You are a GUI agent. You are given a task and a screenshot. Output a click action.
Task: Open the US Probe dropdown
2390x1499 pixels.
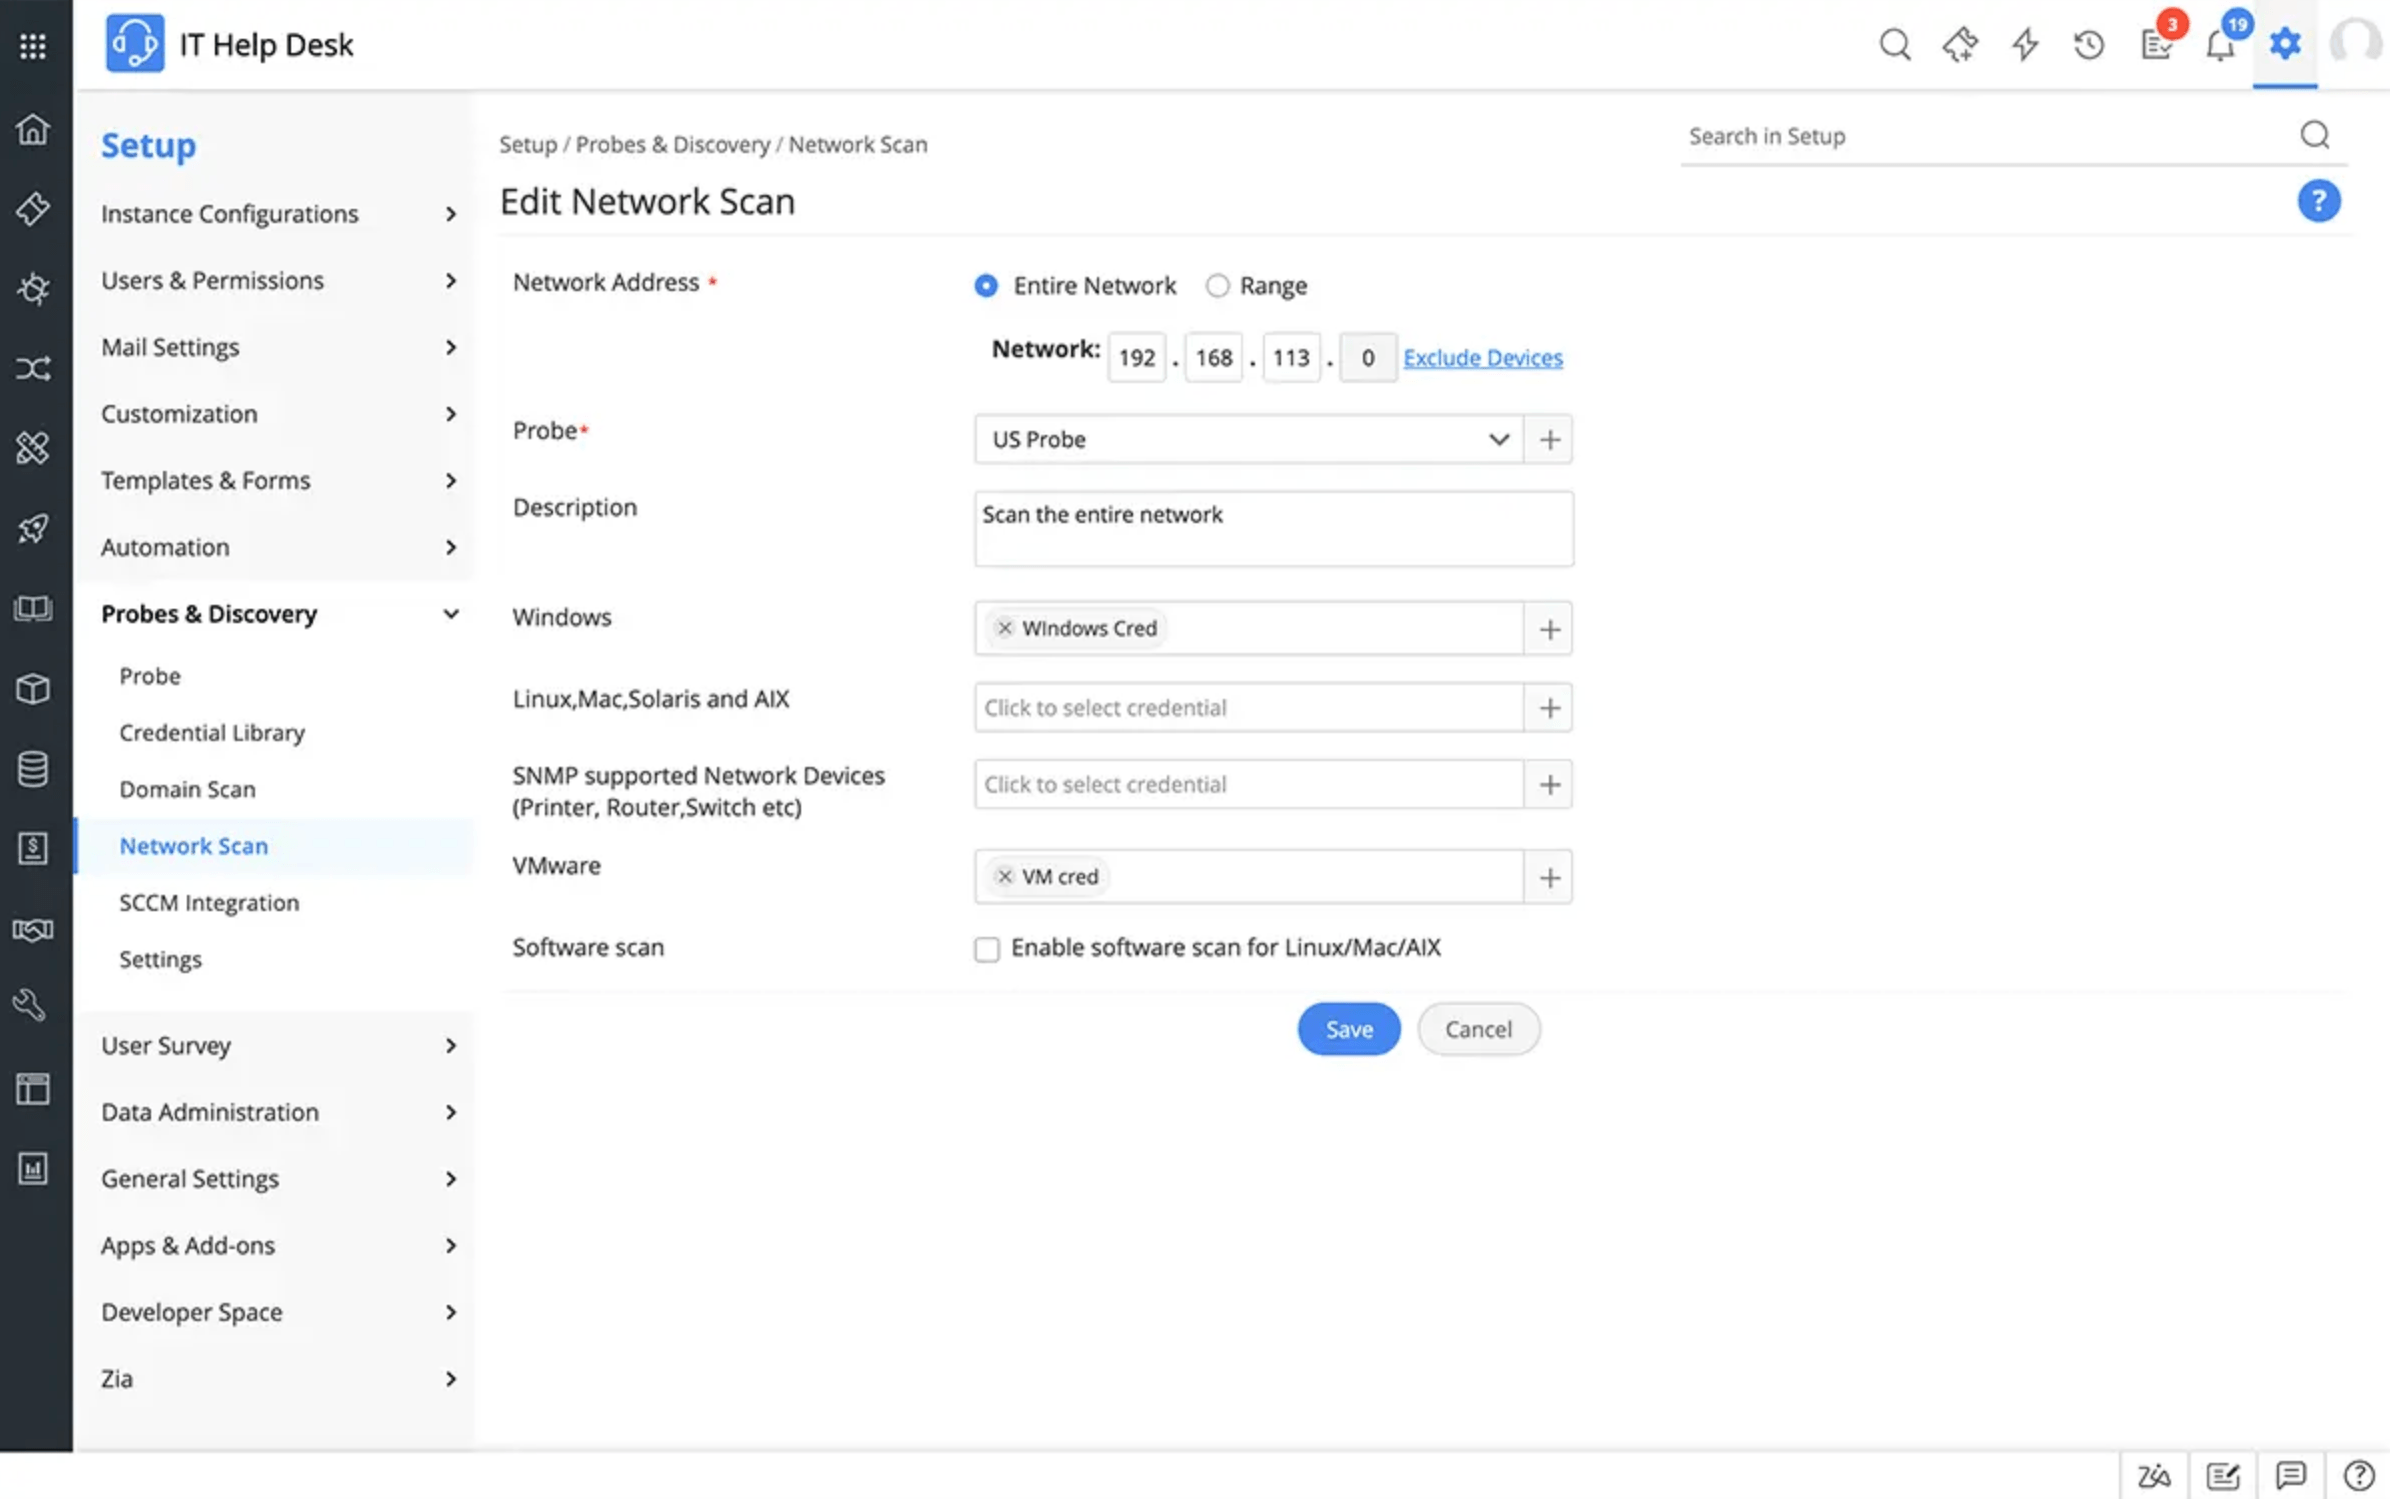(x=1248, y=440)
